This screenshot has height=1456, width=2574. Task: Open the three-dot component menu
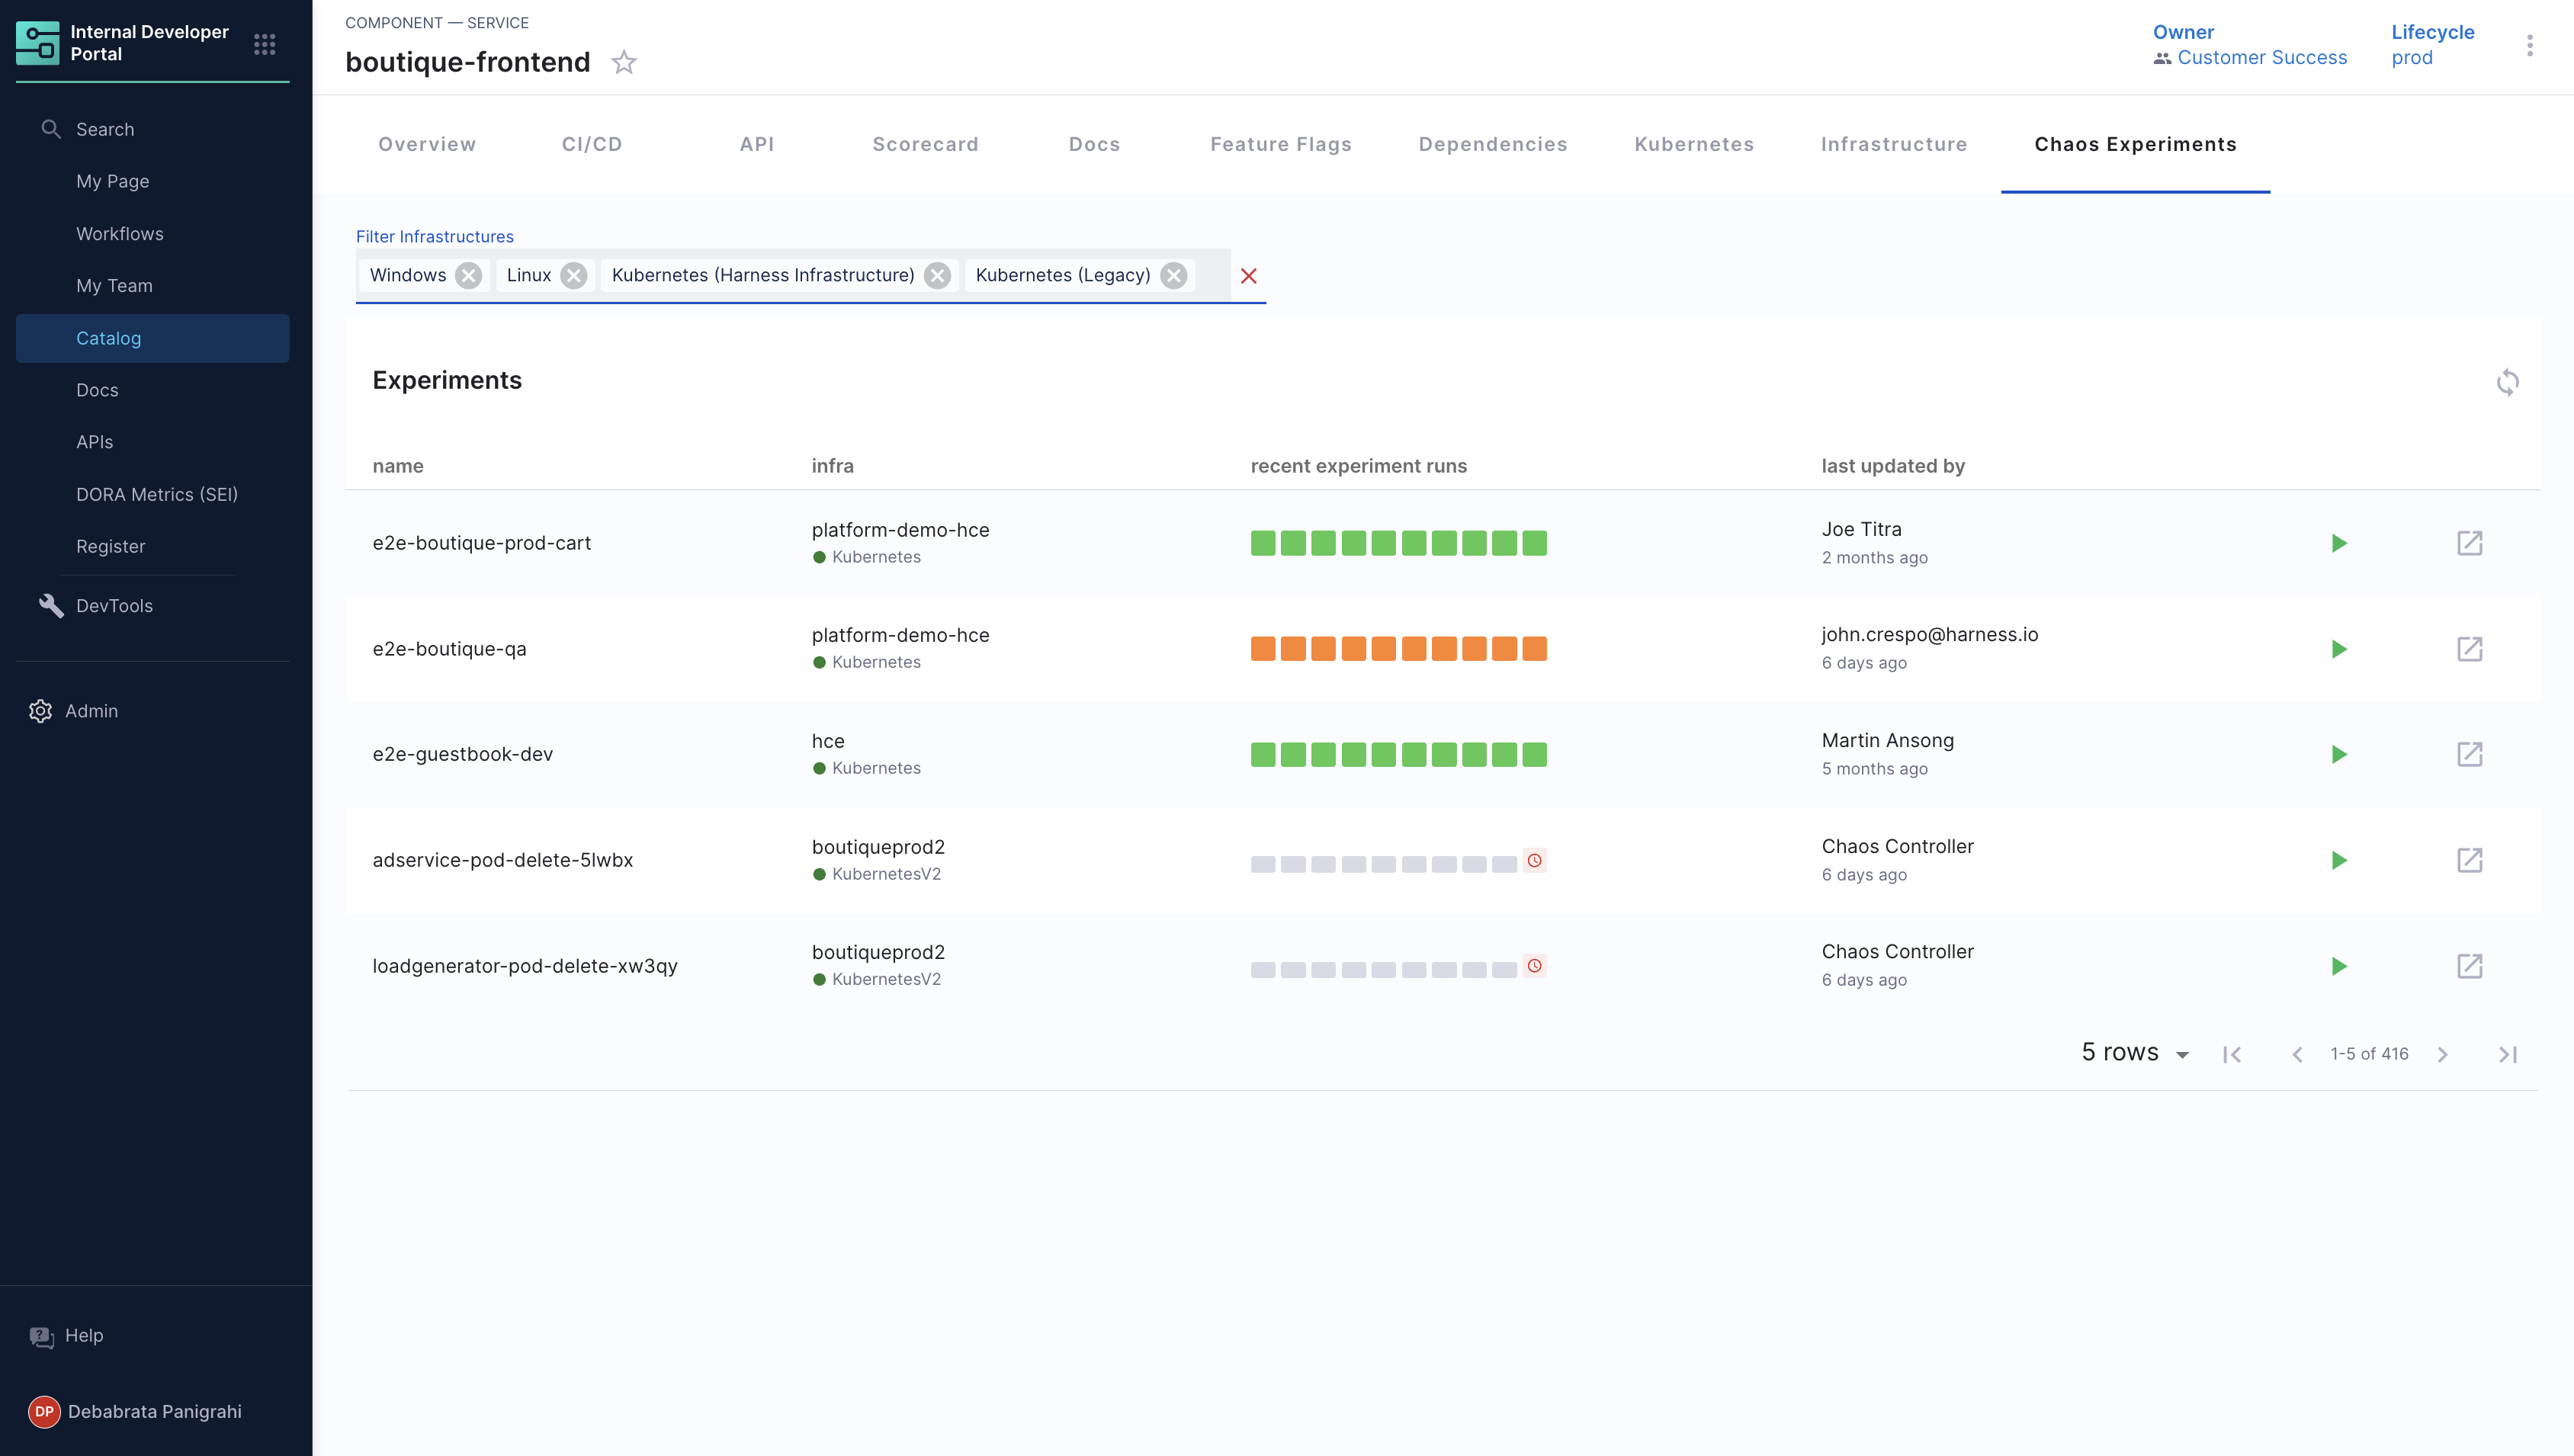pyautogui.click(x=2529, y=45)
